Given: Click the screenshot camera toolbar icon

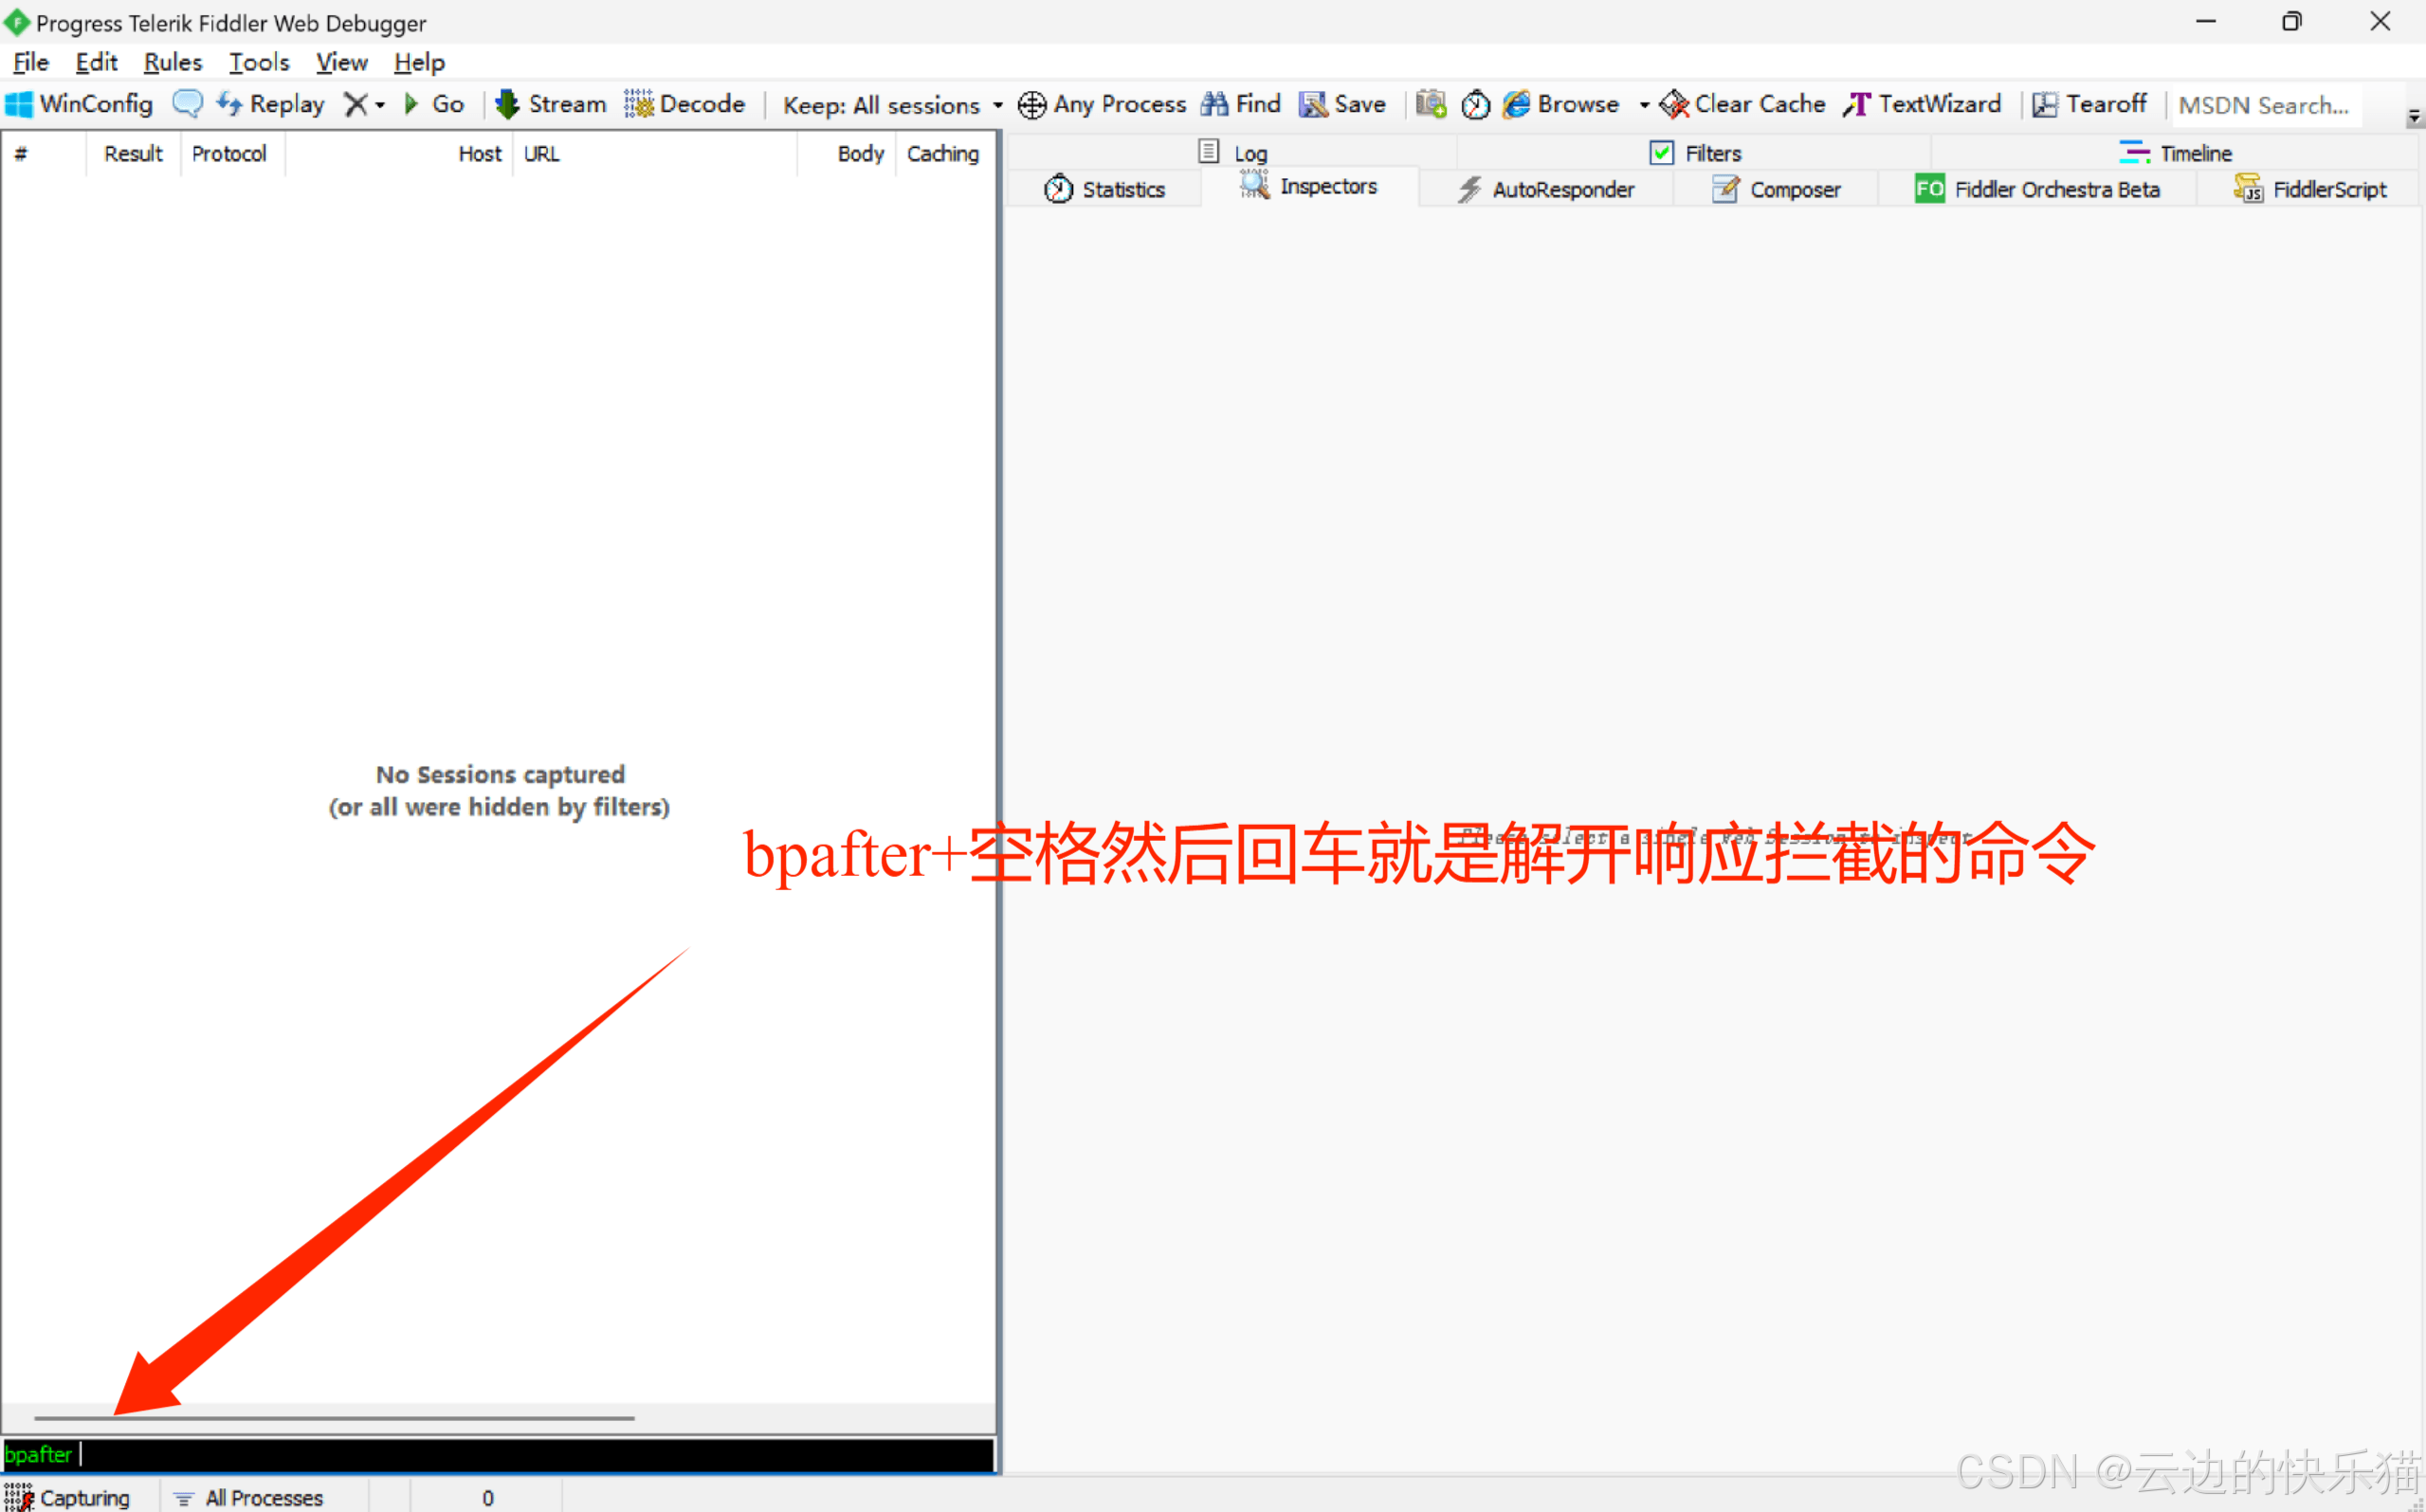Looking at the screenshot, I should click(x=1431, y=104).
